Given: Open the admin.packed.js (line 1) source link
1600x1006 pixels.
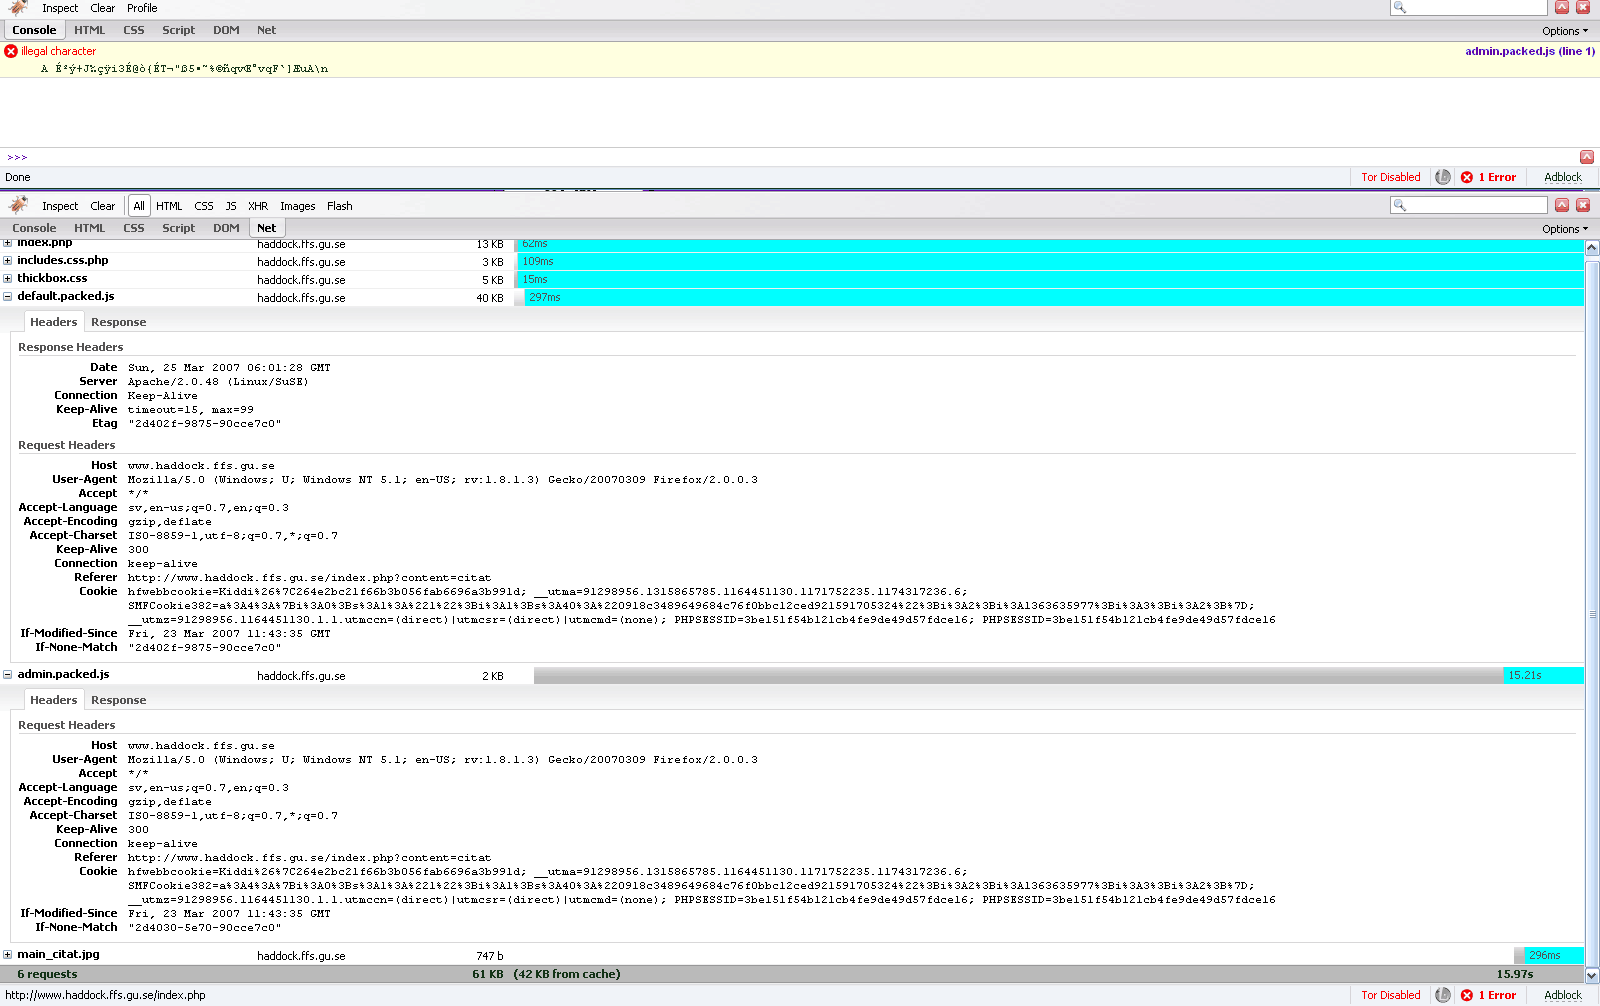Looking at the screenshot, I should (1530, 51).
